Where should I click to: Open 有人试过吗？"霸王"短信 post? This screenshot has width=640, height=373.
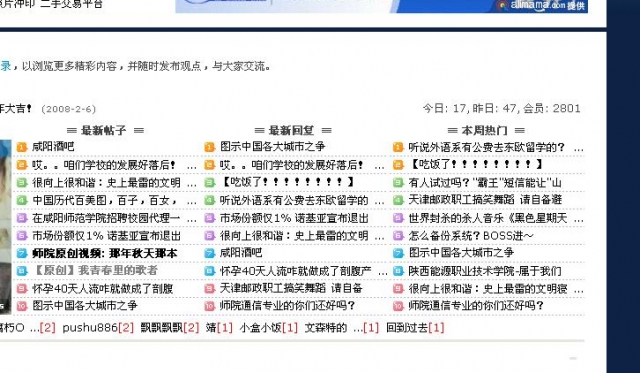coord(485,182)
